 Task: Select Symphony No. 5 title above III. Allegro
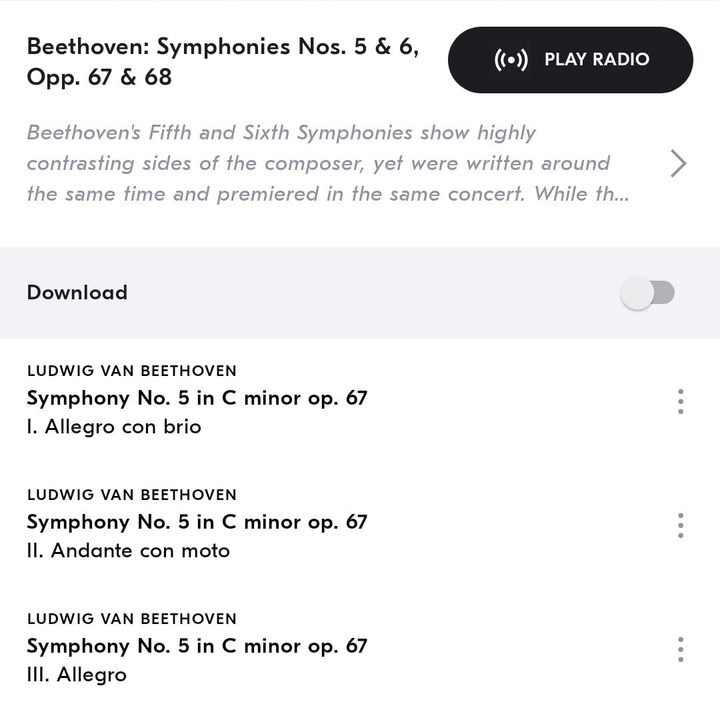pos(197,646)
